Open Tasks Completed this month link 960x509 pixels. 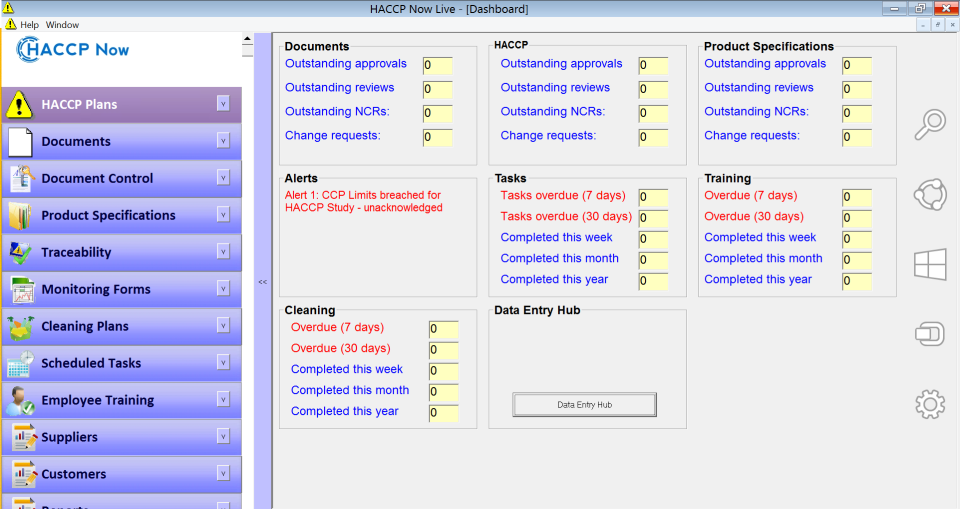click(x=560, y=258)
